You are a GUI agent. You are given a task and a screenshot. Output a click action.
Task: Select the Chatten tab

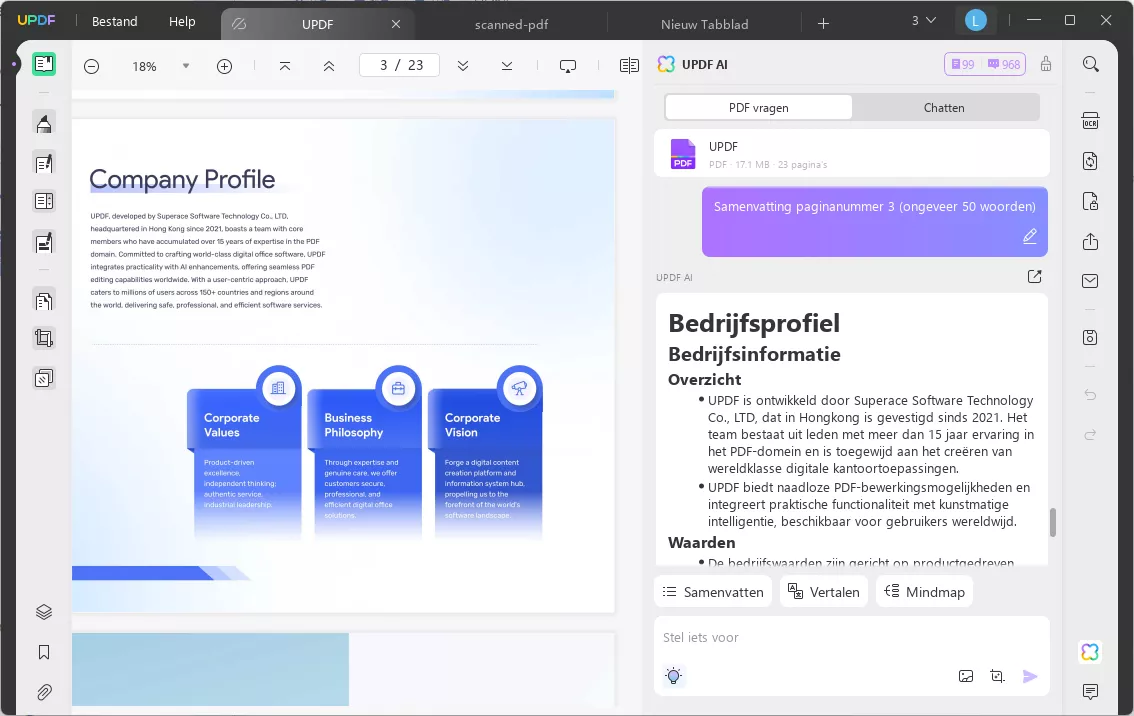click(944, 108)
